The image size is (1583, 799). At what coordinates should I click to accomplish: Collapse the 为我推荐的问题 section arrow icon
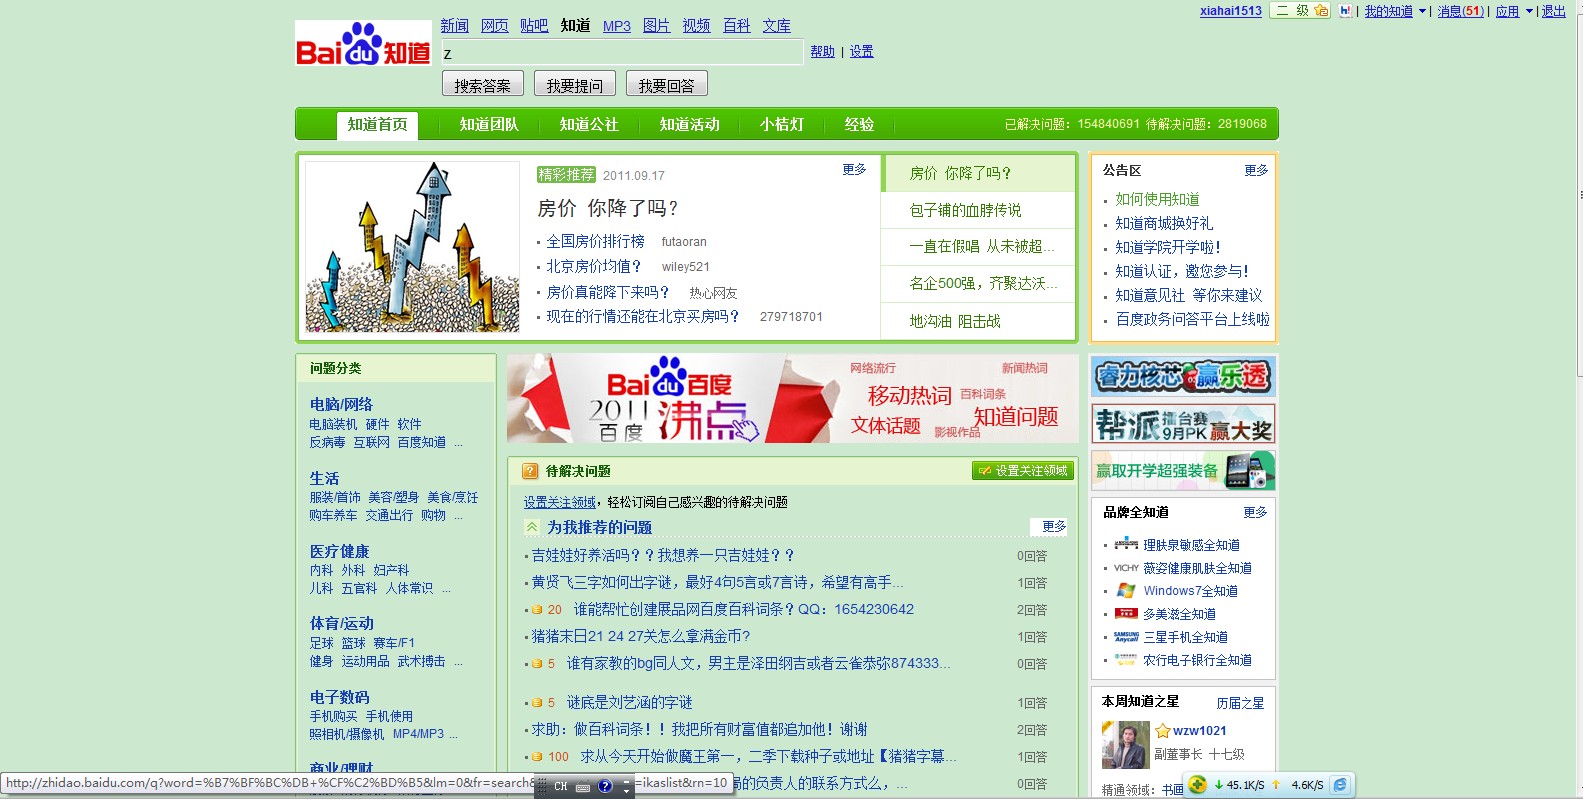532,527
